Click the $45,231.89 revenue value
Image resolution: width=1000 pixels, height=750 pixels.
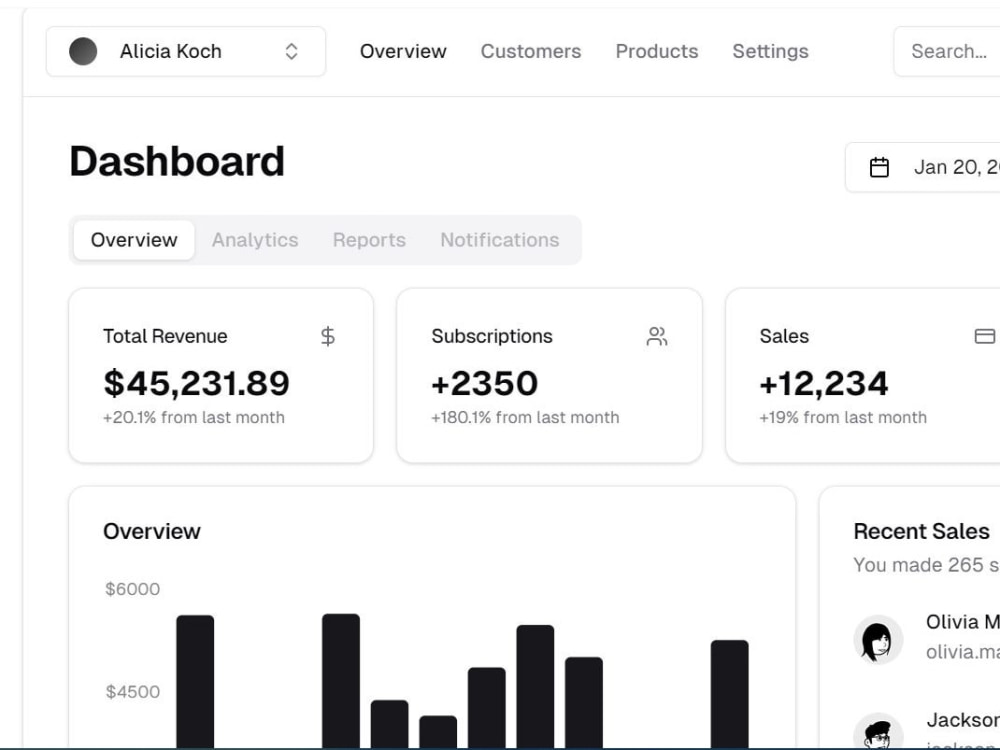[x=196, y=383]
